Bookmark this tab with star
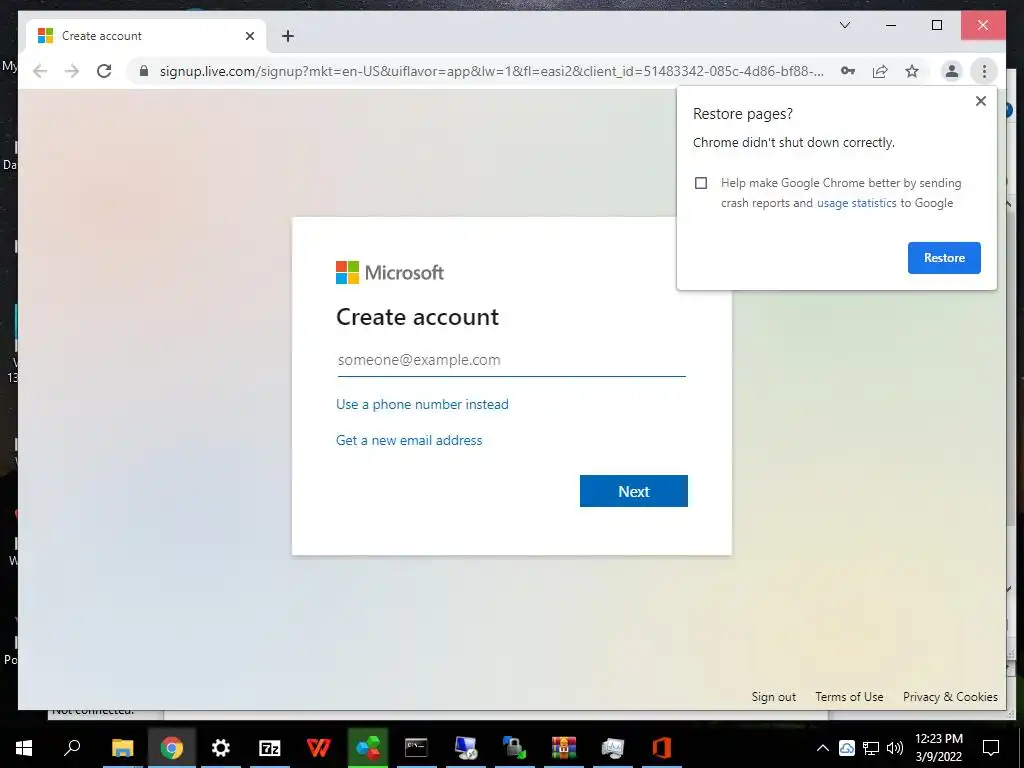 912,71
